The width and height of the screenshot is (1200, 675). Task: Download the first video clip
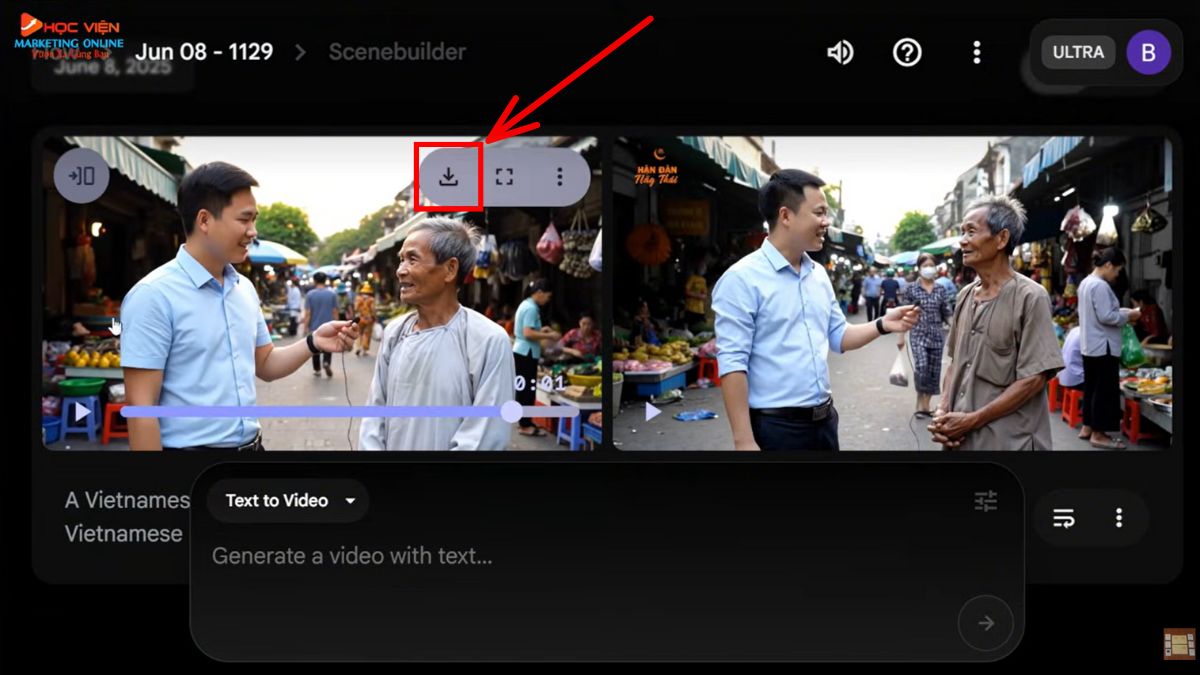[449, 177]
